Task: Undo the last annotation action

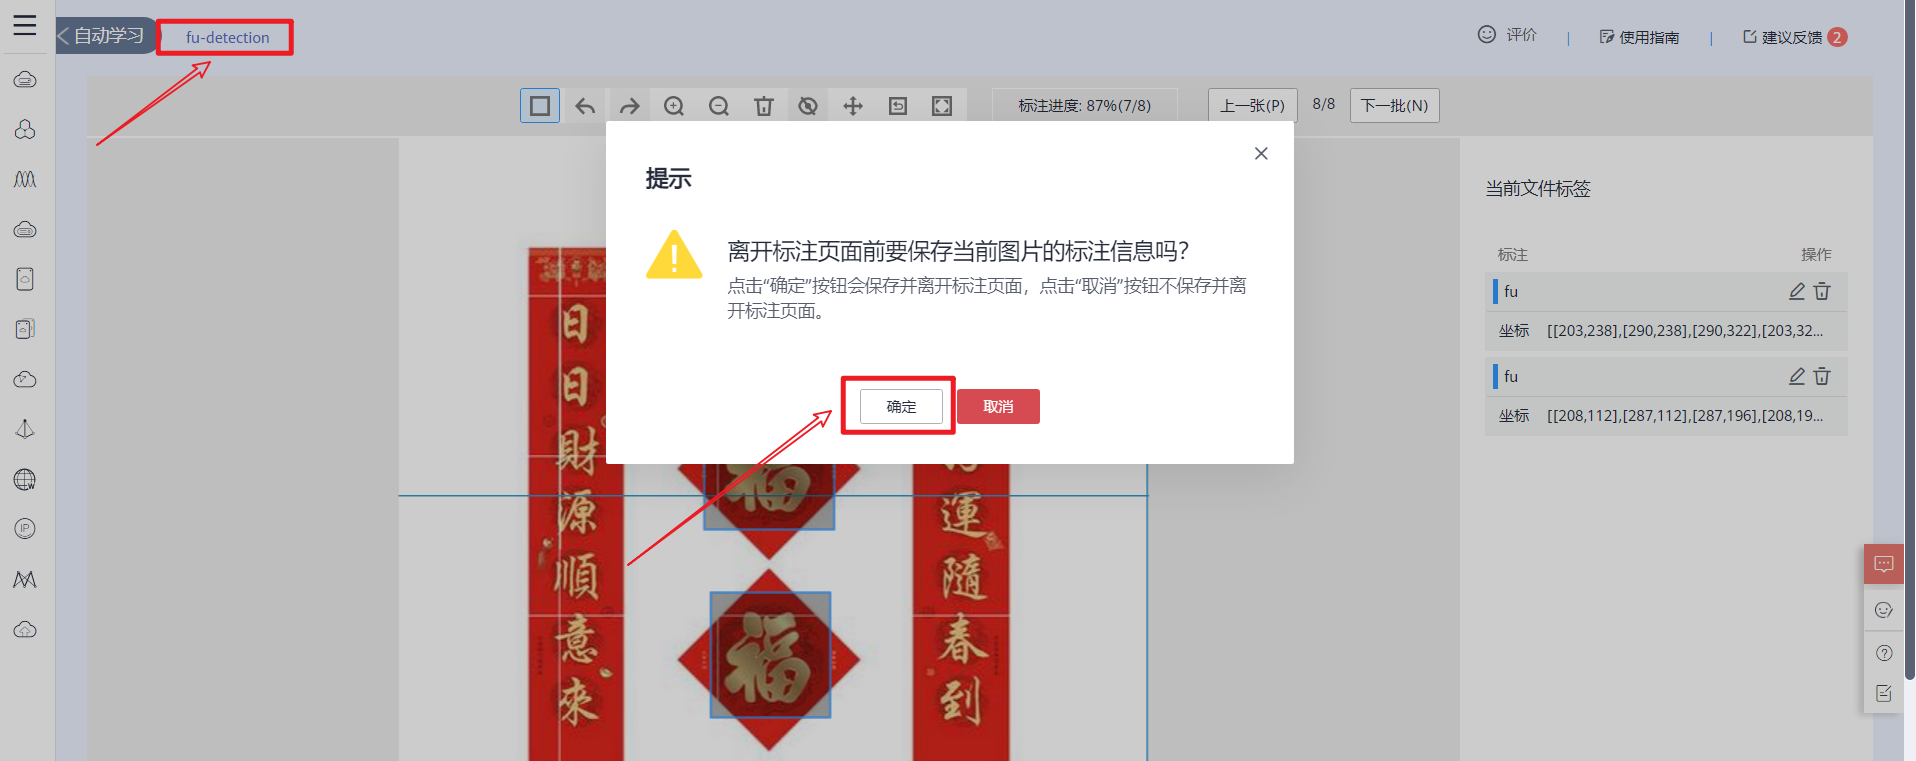Action: pyautogui.click(x=585, y=106)
